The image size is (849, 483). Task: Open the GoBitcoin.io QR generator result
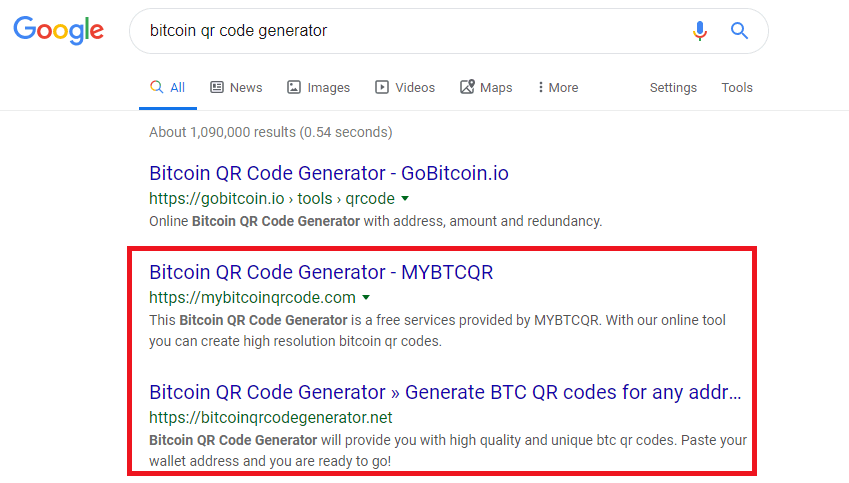328,173
